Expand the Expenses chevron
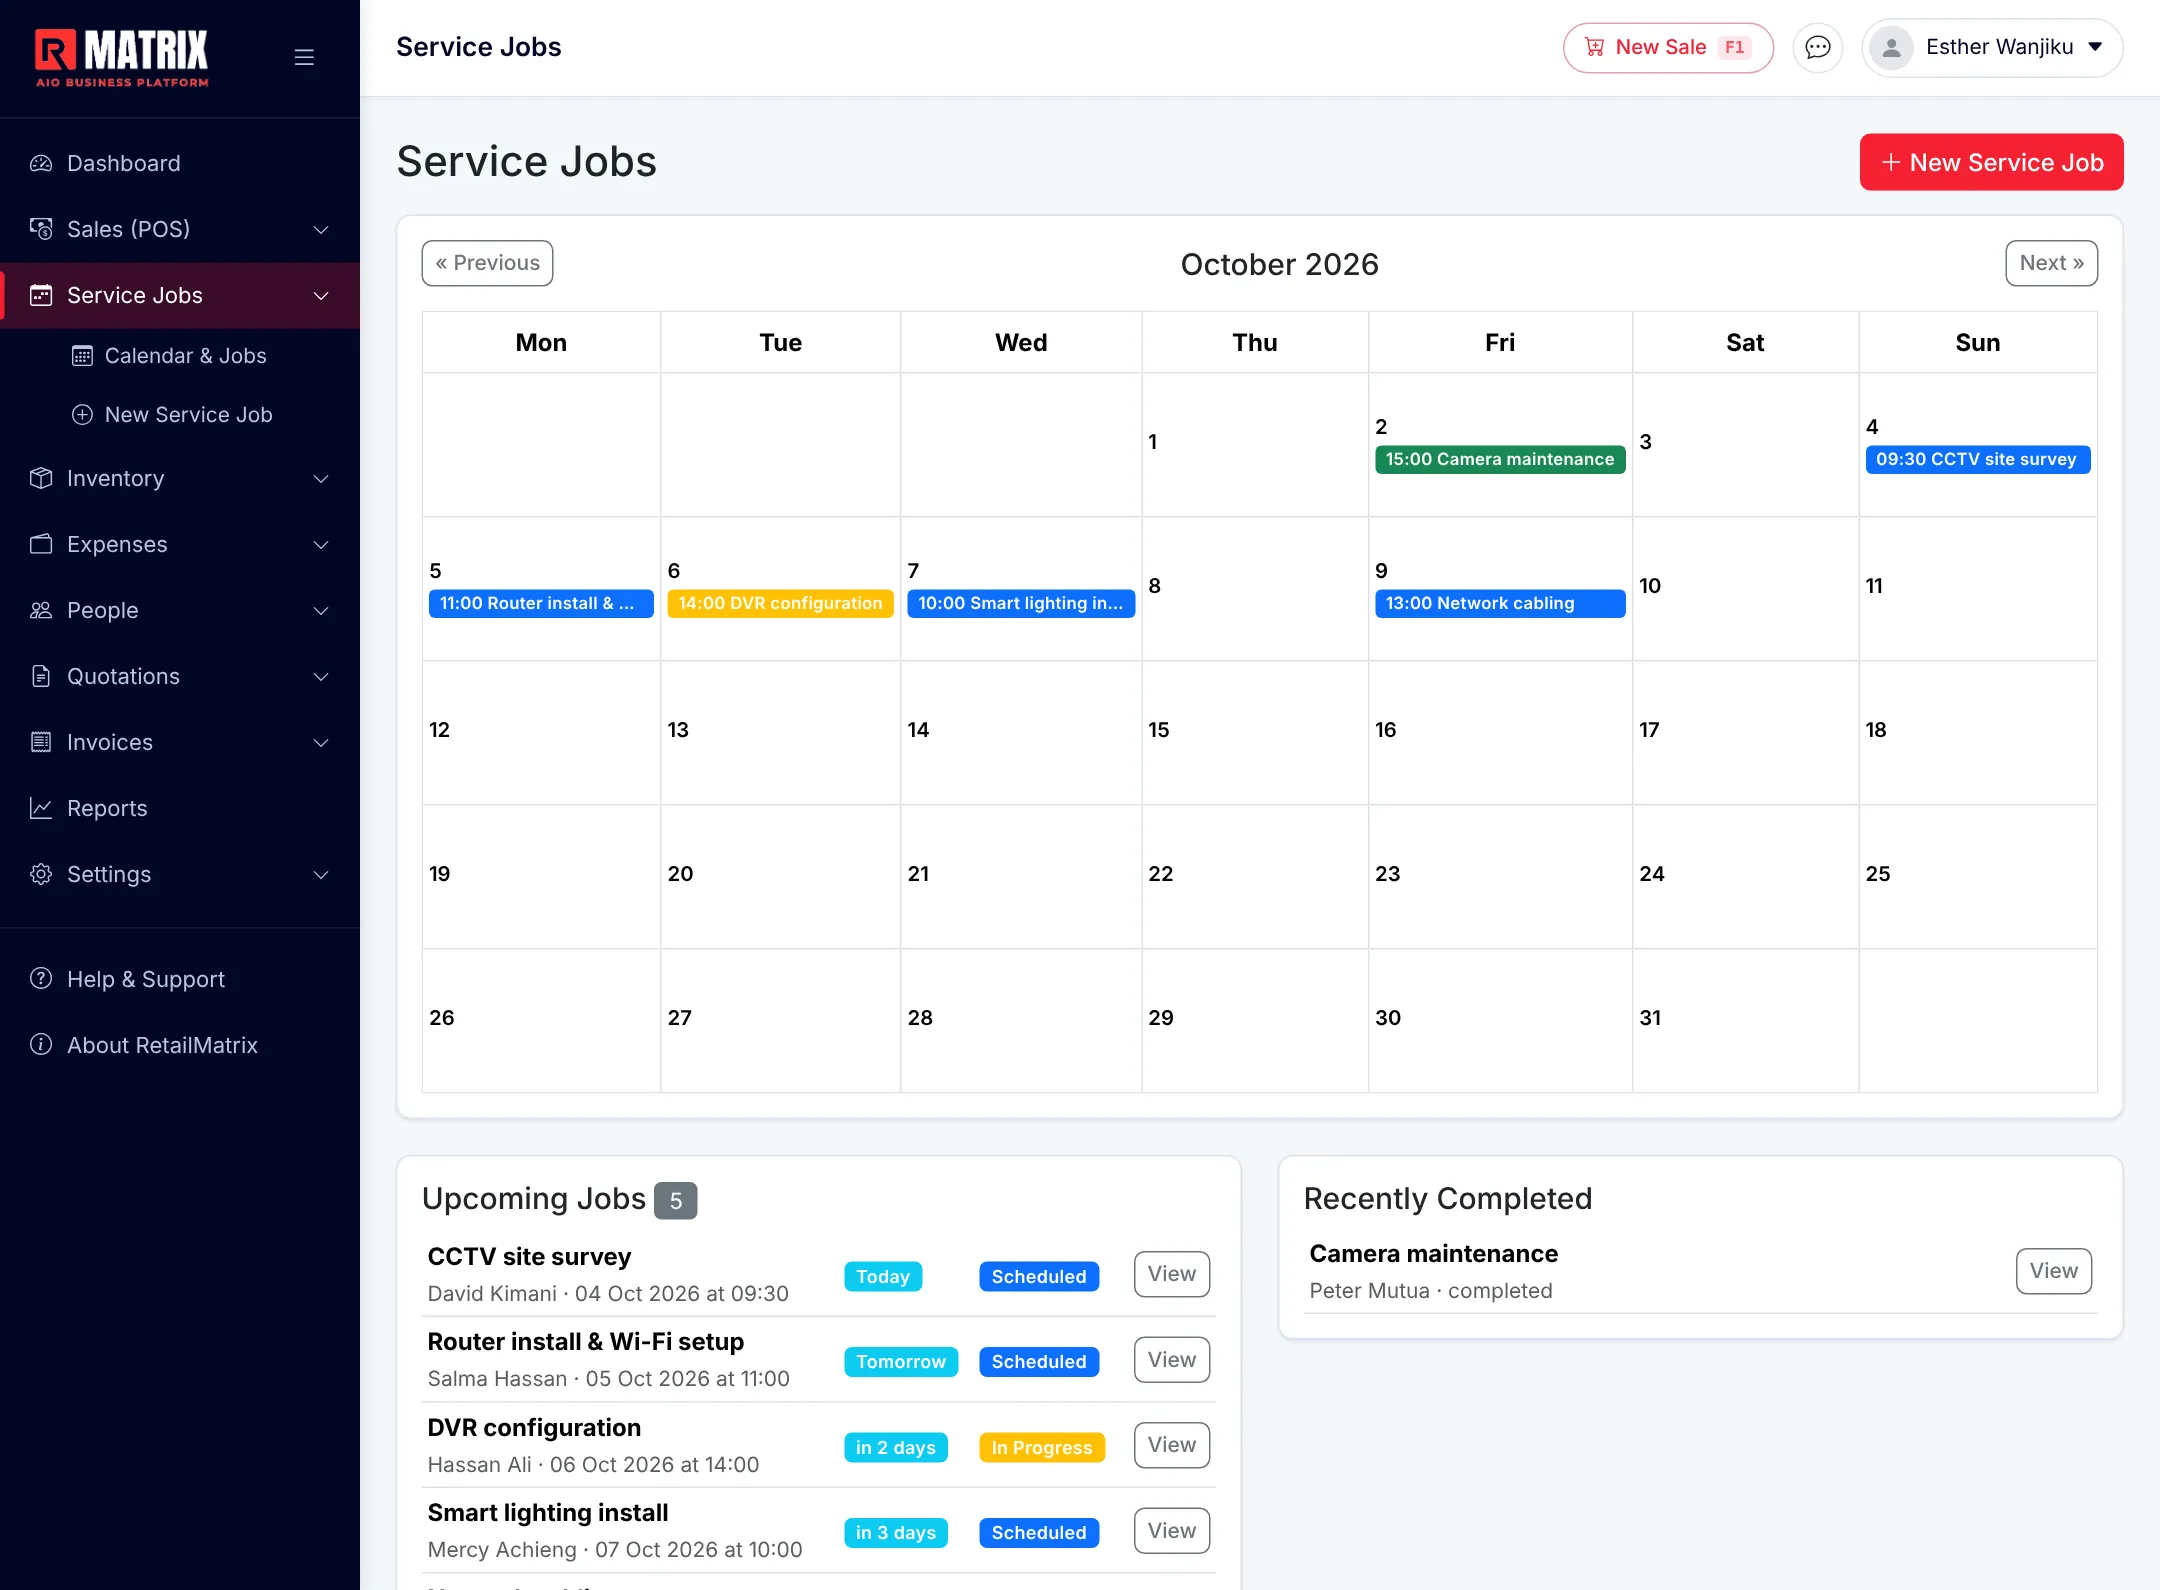2160x1590 pixels. [x=321, y=545]
